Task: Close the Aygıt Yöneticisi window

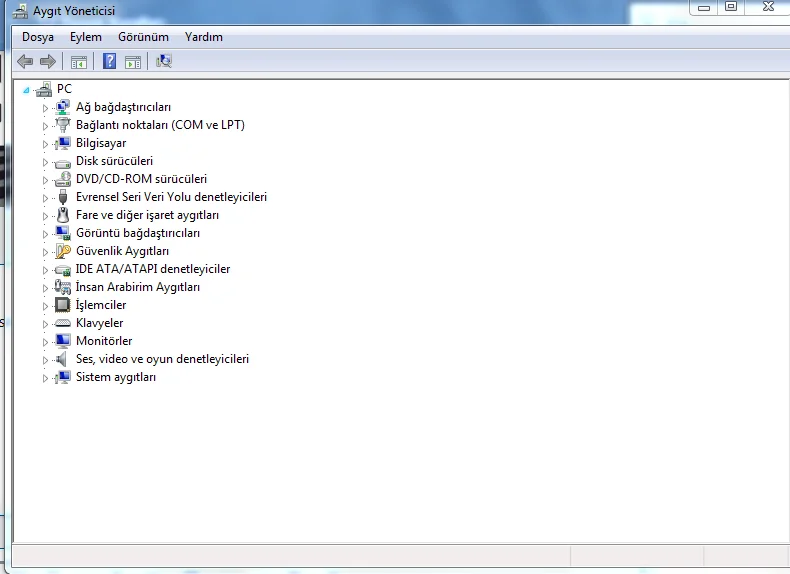Action: tap(768, 7)
